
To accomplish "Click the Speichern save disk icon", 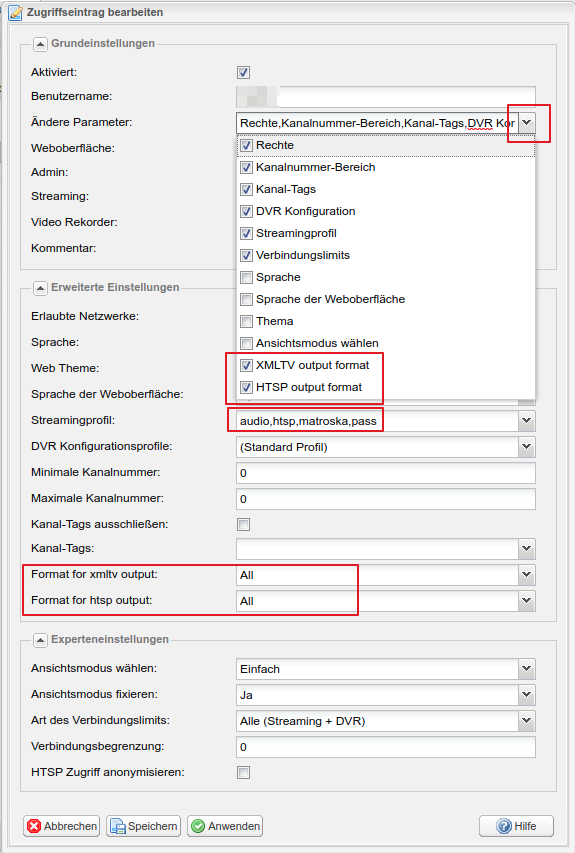I will pyautogui.click(x=118, y=826).
